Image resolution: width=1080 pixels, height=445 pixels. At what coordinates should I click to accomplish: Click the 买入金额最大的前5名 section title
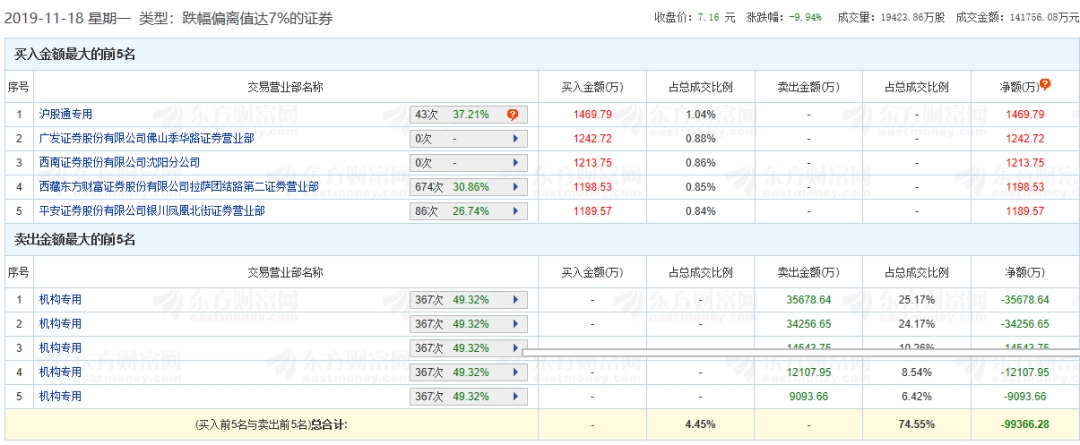[x=74, y=54]
